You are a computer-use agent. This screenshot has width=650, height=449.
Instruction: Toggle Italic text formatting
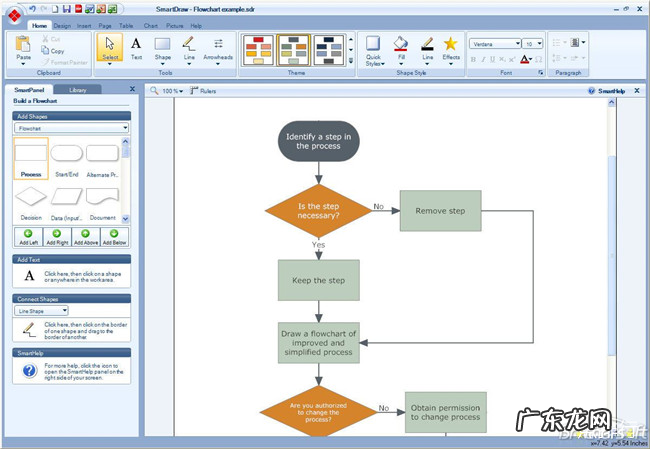[x=481, y=59]
